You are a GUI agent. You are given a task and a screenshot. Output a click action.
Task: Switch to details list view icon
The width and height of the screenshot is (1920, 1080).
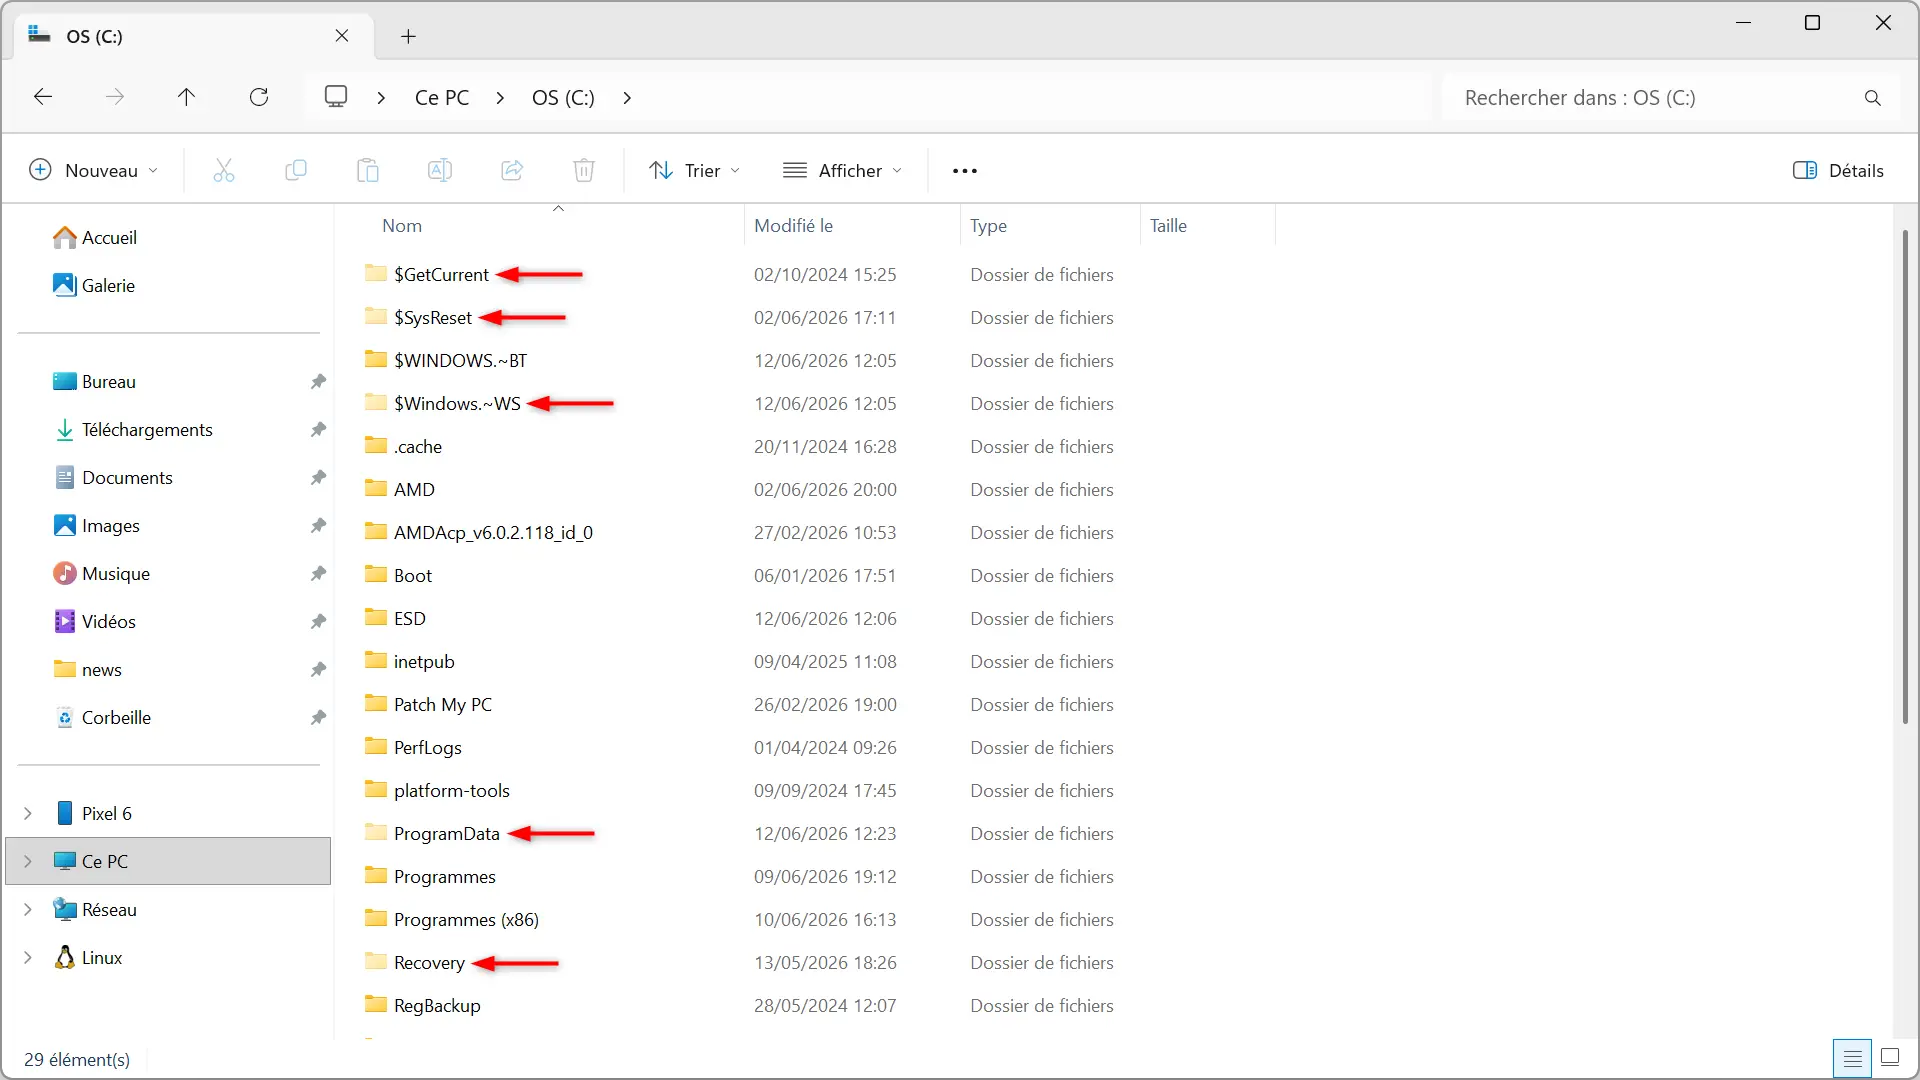(x=1852, y=1058)
